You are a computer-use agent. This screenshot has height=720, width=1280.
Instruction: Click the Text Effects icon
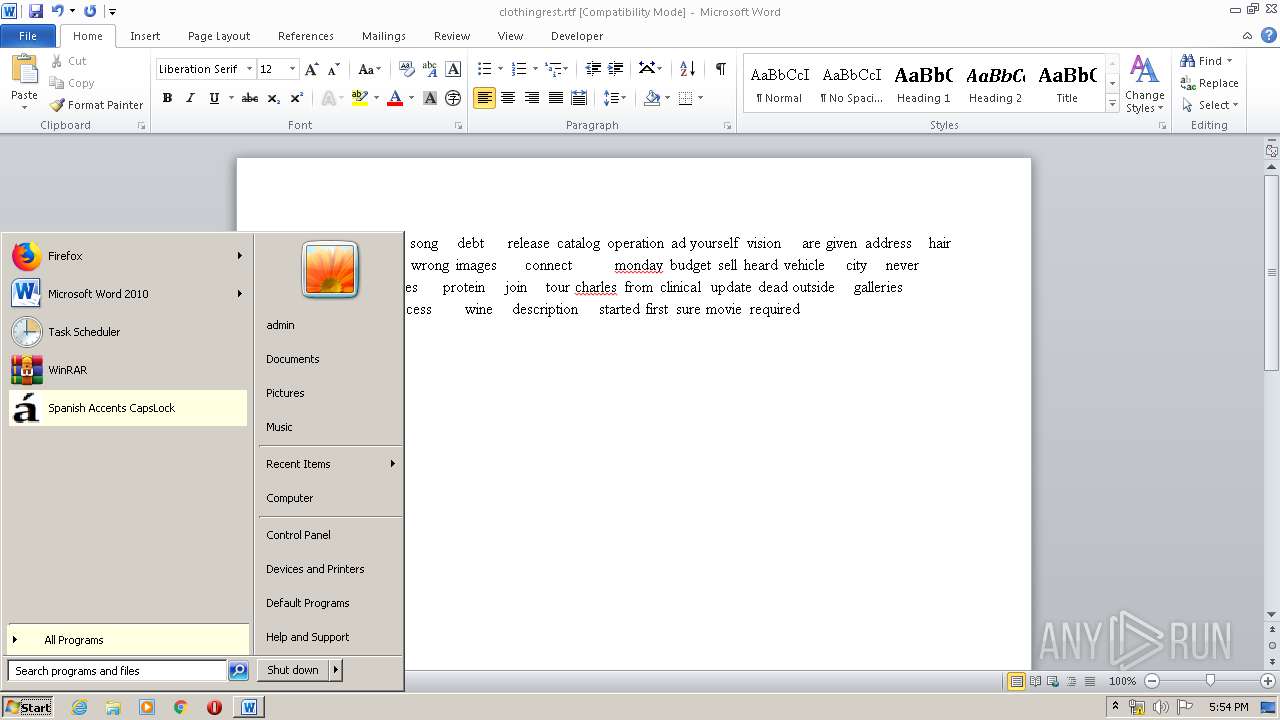[x=328, y=98]
